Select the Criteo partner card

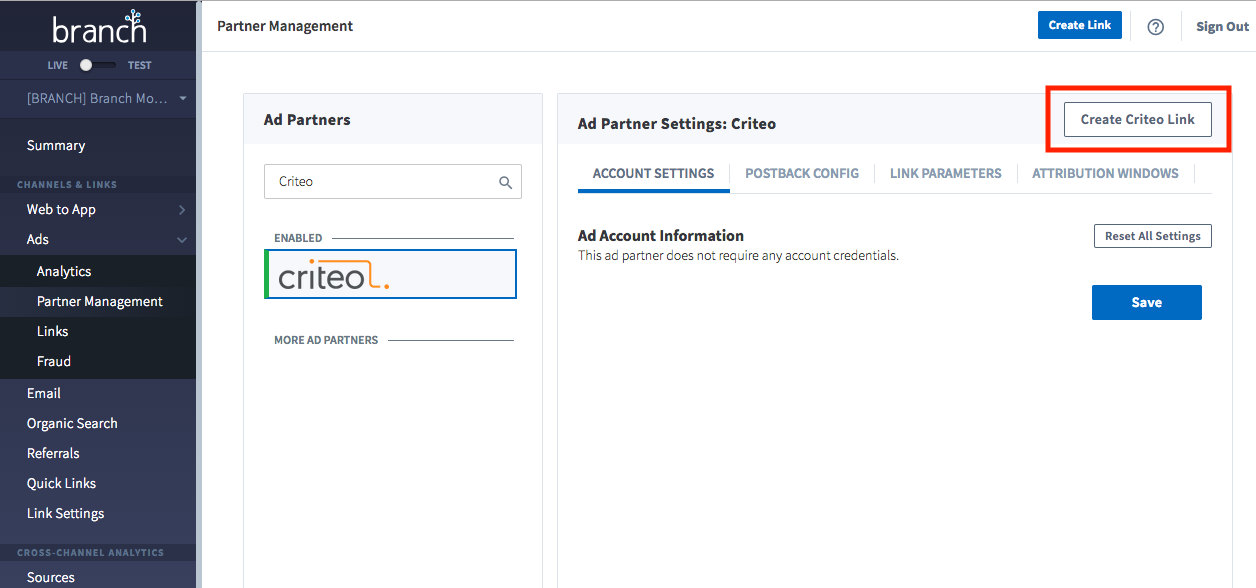391,274
